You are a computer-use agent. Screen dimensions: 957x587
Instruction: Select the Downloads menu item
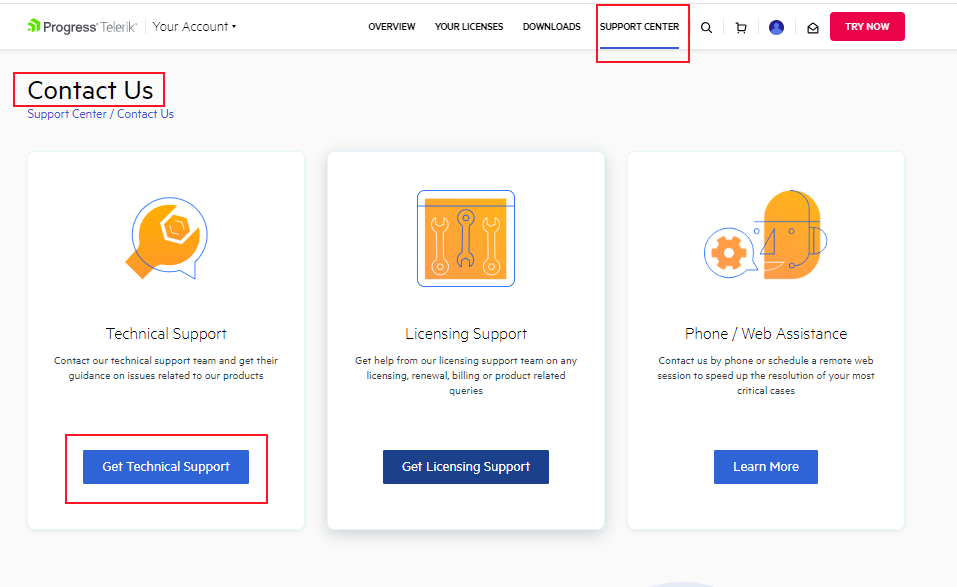click(551, 27)
